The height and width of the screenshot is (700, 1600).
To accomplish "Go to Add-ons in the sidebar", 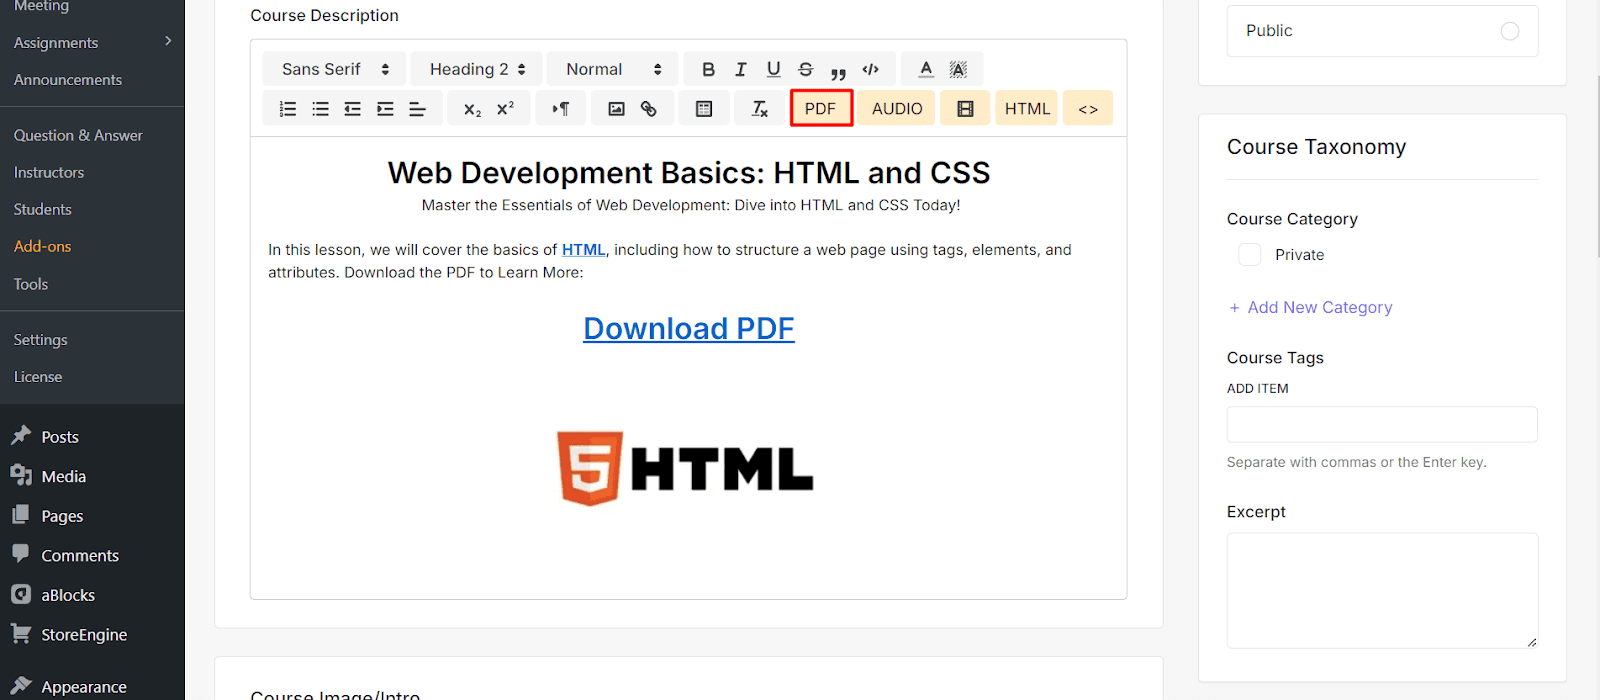I will [43, 246].
